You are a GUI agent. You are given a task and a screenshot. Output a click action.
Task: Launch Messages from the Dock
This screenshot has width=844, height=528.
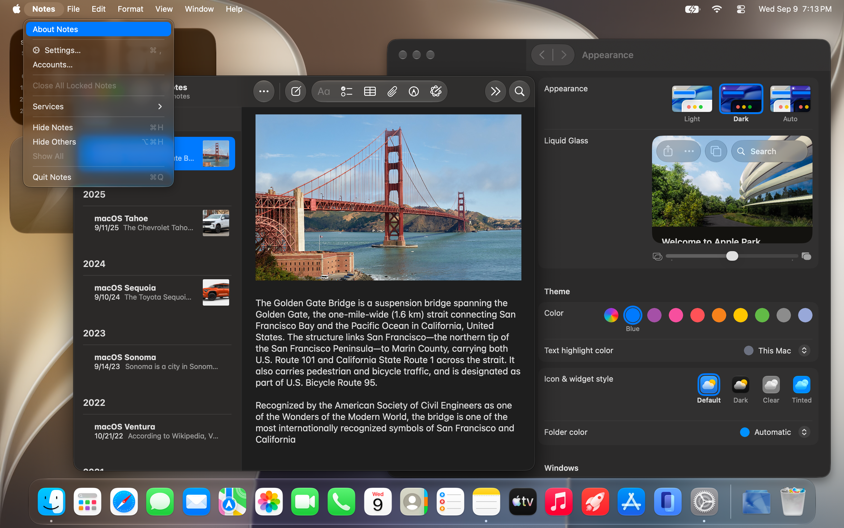tap(160, 502)
